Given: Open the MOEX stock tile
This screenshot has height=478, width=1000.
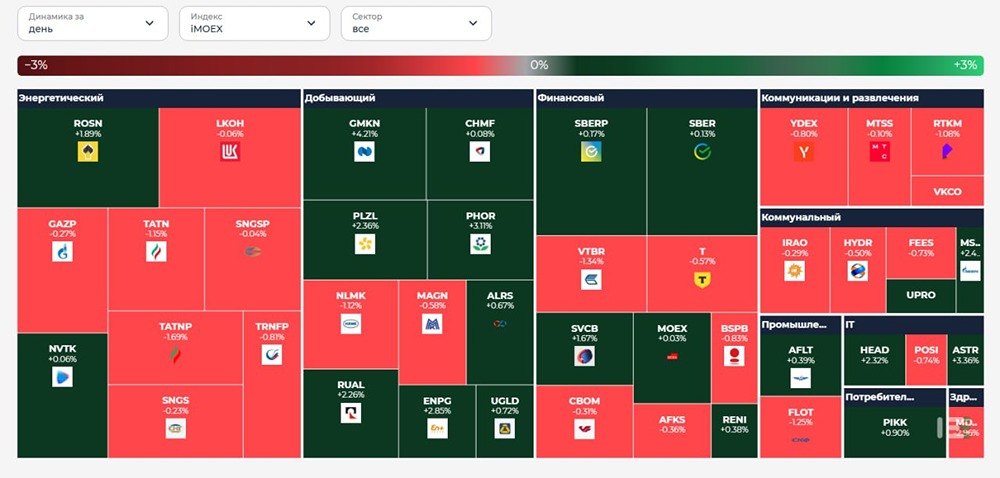Looking at the screenshot, I should pyautogui.click(x=672, y=358).
